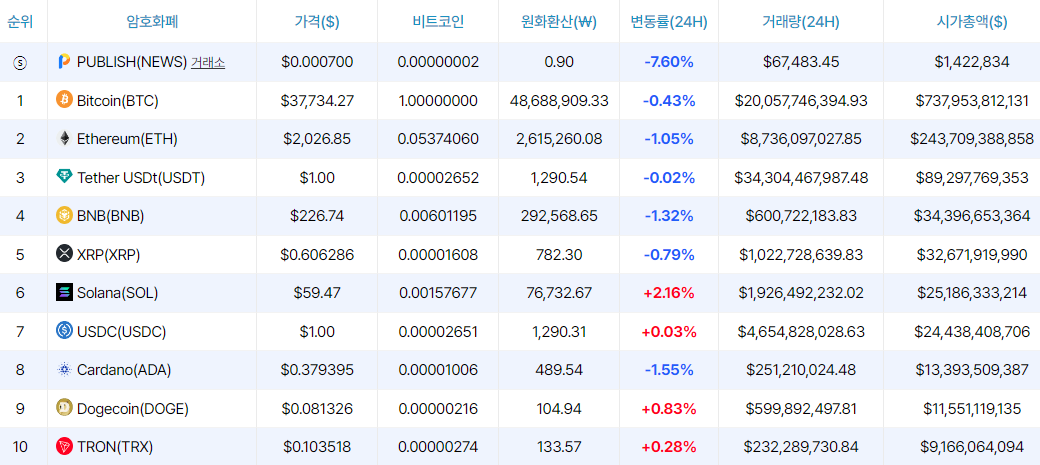This screenshot has height=465, width=1040.
Task: Click TRON(TRX) coin name
Action: (115, 447)
